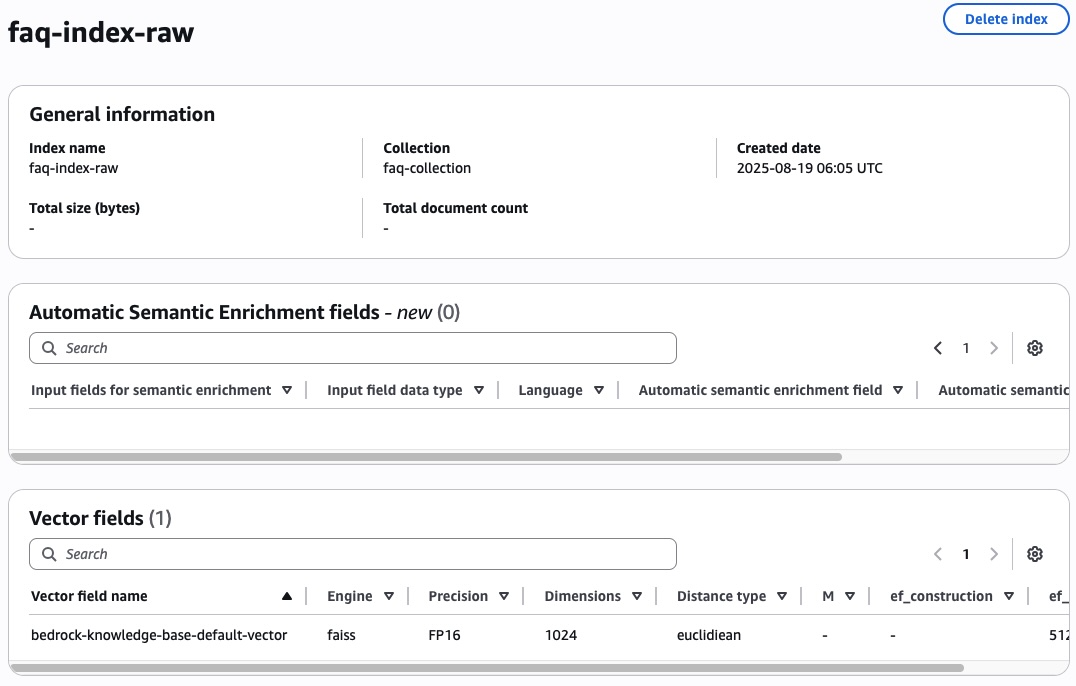The height and width of the screenshot is (686, 1076).
Task: Sort by Distance type column
Action: (x=782, y=596)
